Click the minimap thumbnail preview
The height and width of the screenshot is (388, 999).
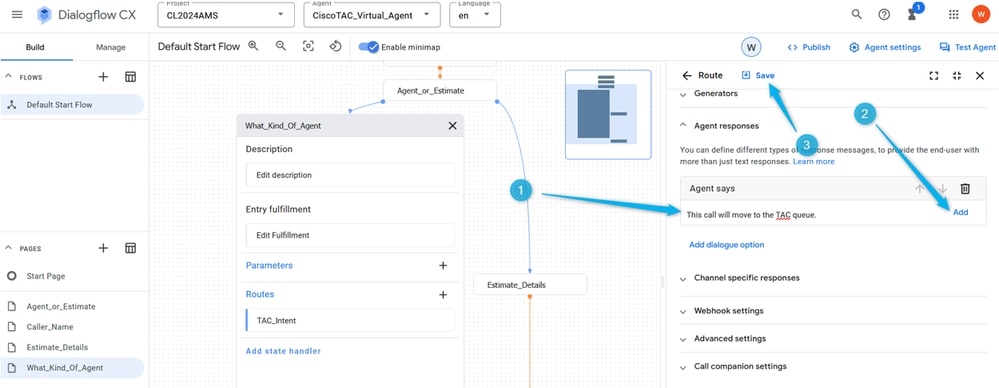pos(608,114)
